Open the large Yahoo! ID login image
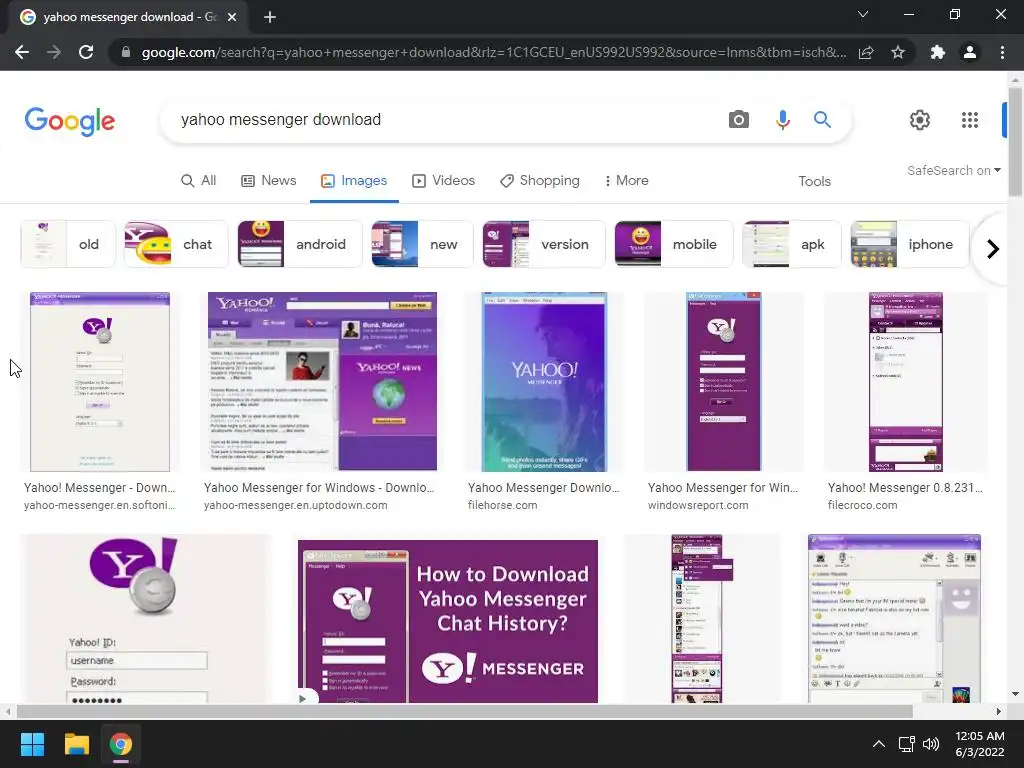Screen dimensions: 1024x768 click(146, 618)
